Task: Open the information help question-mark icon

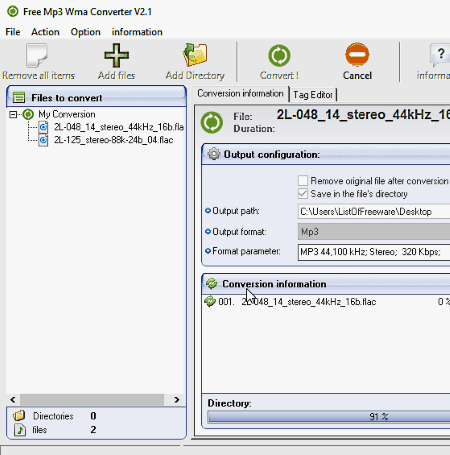Action: pos(440,55)
